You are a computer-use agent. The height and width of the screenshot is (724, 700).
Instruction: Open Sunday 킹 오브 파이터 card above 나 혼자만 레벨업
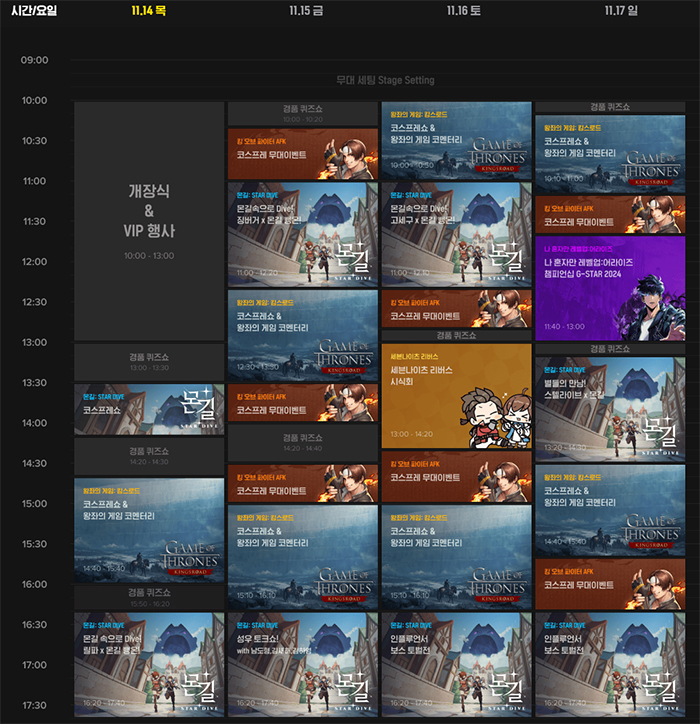click(610, 214)
